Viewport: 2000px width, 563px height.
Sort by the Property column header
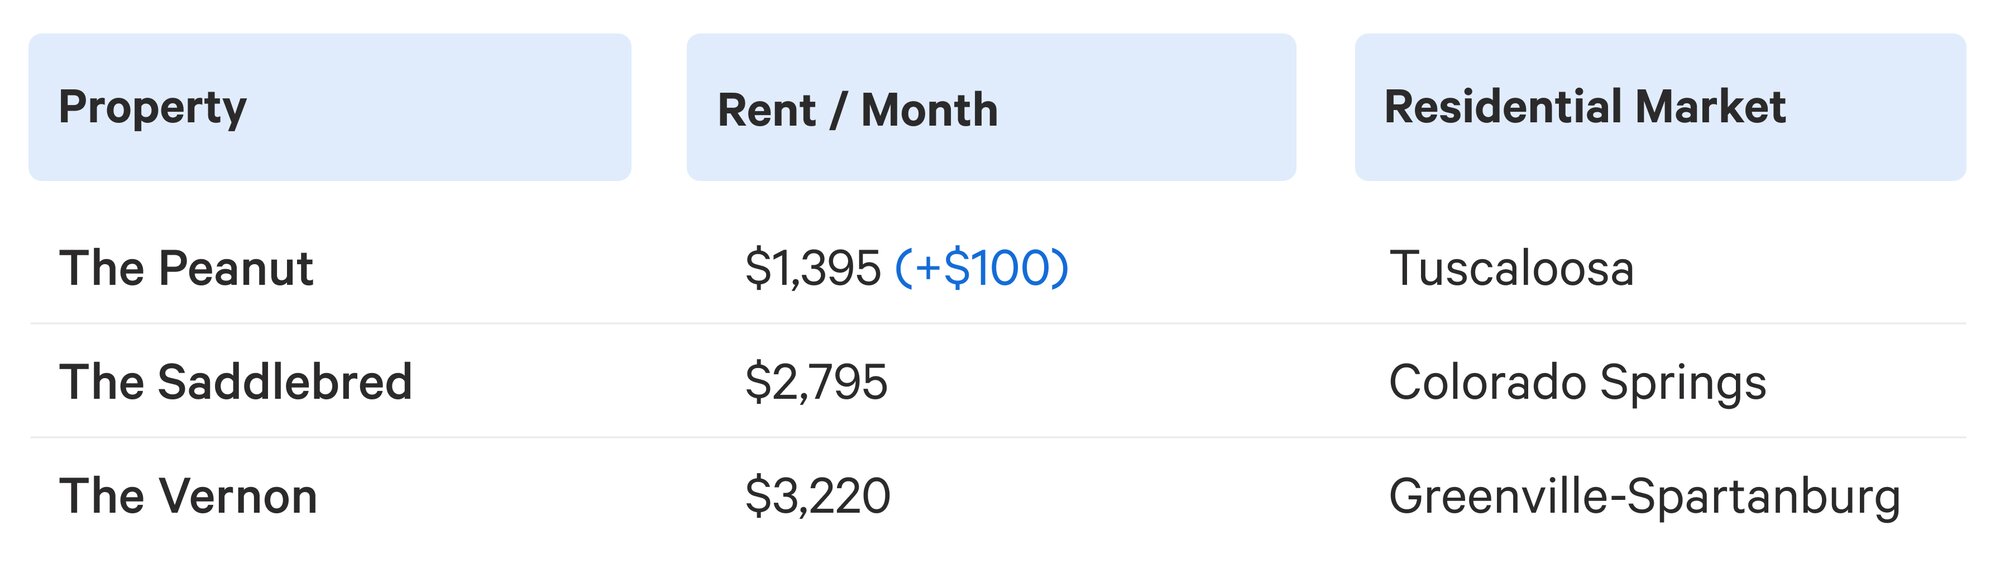point(330,107)
